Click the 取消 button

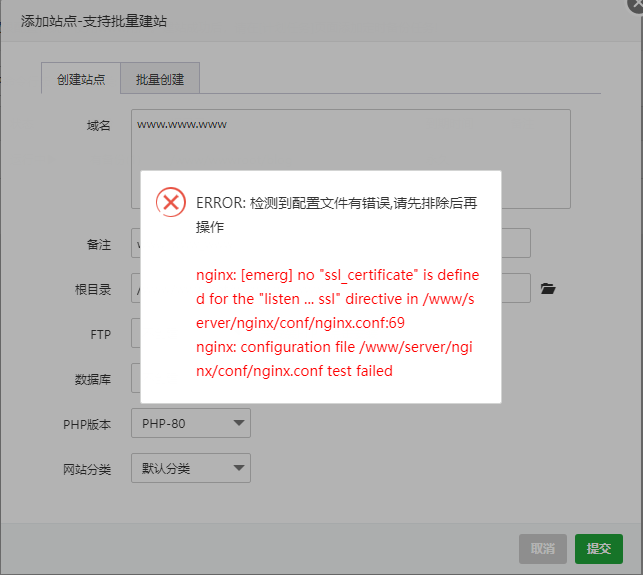coord(543,549)
